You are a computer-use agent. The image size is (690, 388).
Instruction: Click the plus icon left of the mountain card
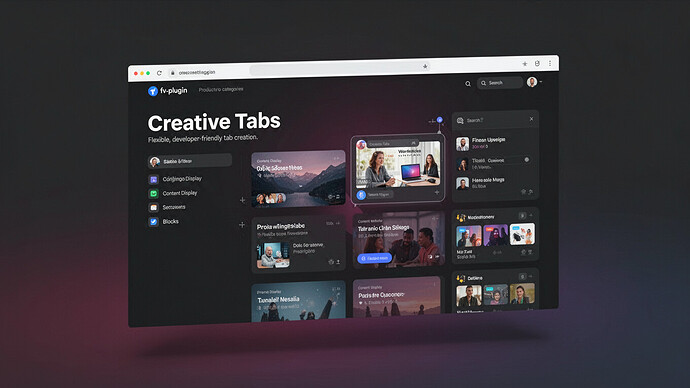click(242, 200)
